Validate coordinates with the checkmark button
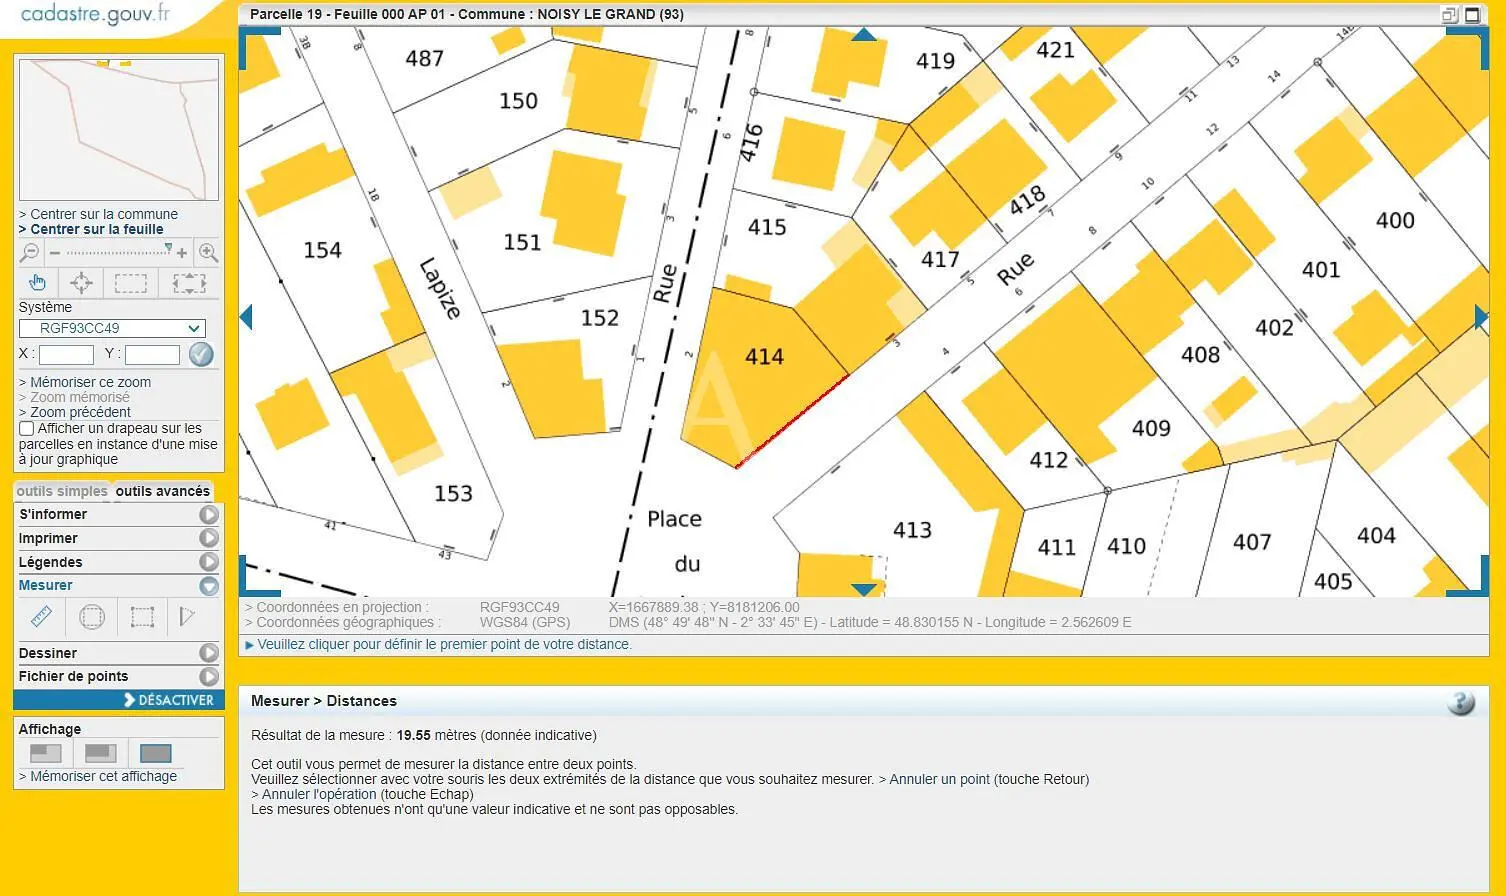 coord(201,354)
